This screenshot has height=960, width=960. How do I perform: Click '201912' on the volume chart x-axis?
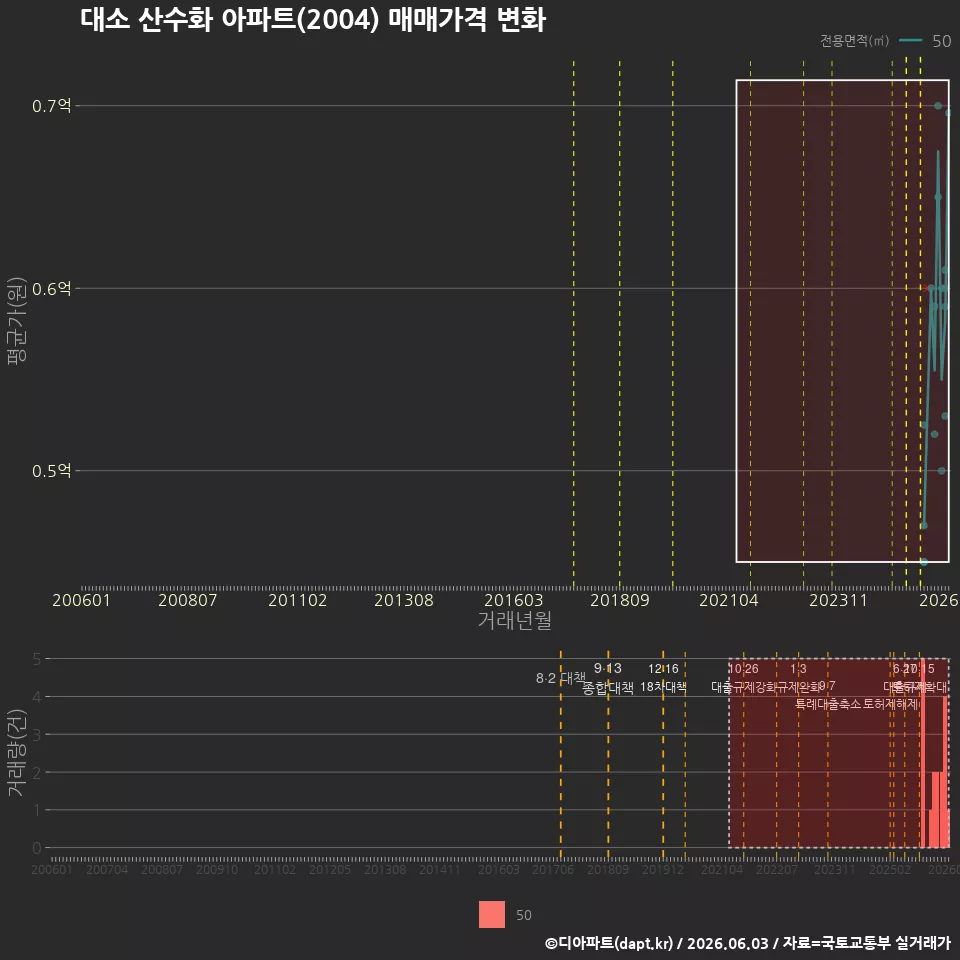tap(662, 869)
